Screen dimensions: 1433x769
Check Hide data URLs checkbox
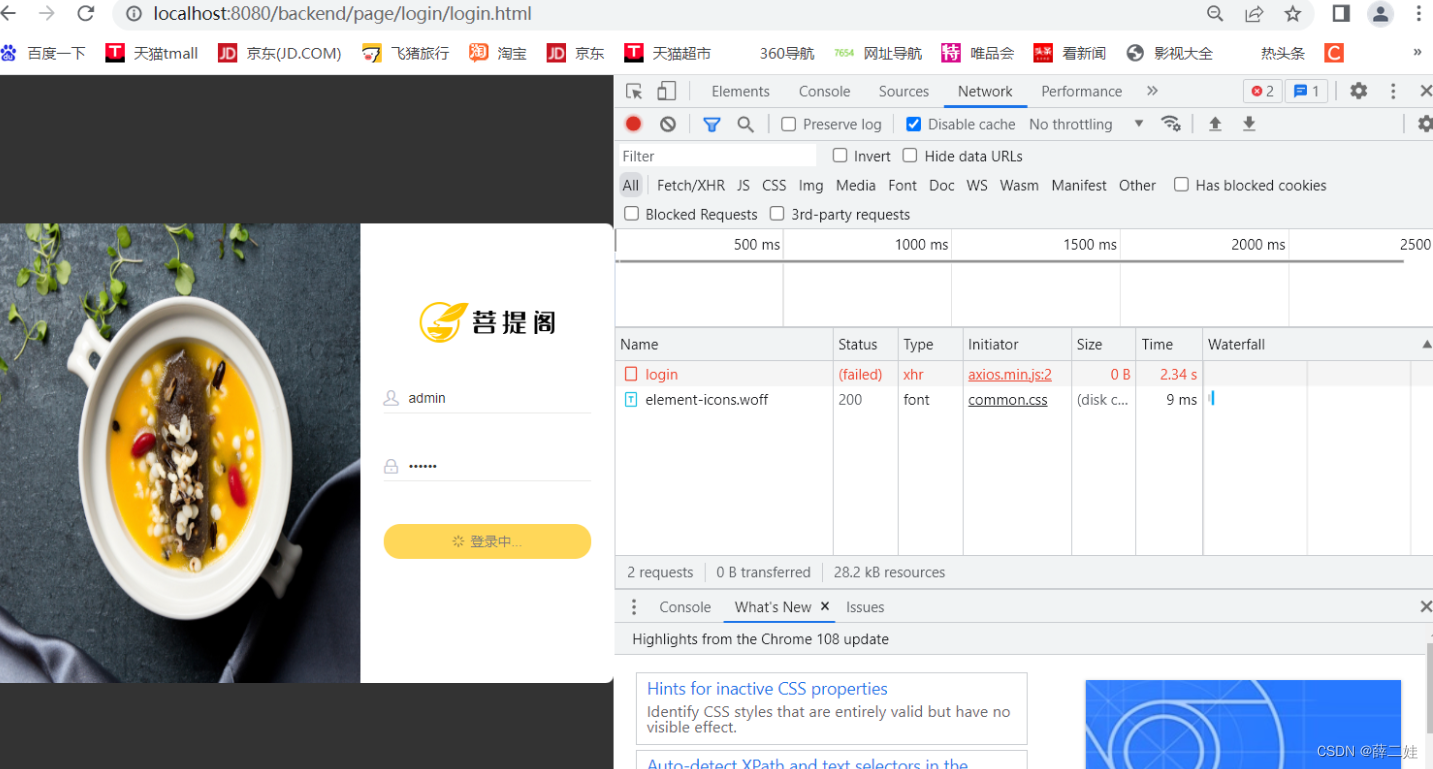point(910,155)
